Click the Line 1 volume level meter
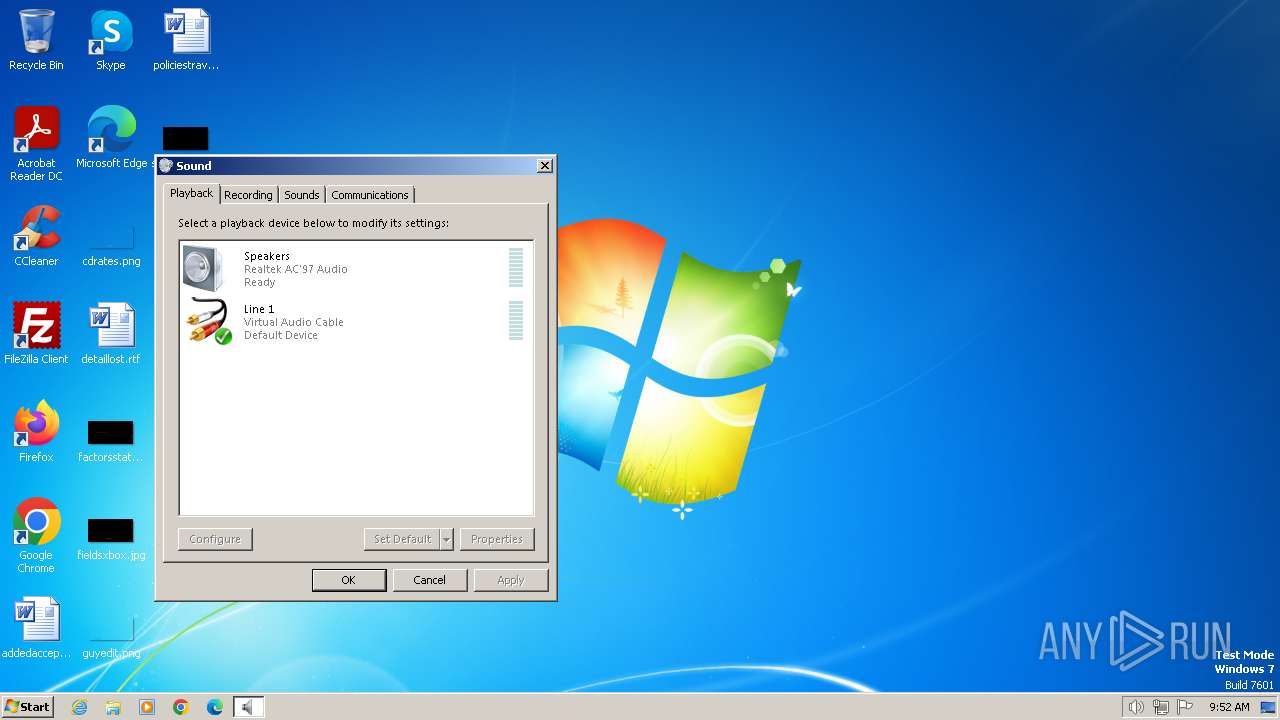 coord(516,321)
